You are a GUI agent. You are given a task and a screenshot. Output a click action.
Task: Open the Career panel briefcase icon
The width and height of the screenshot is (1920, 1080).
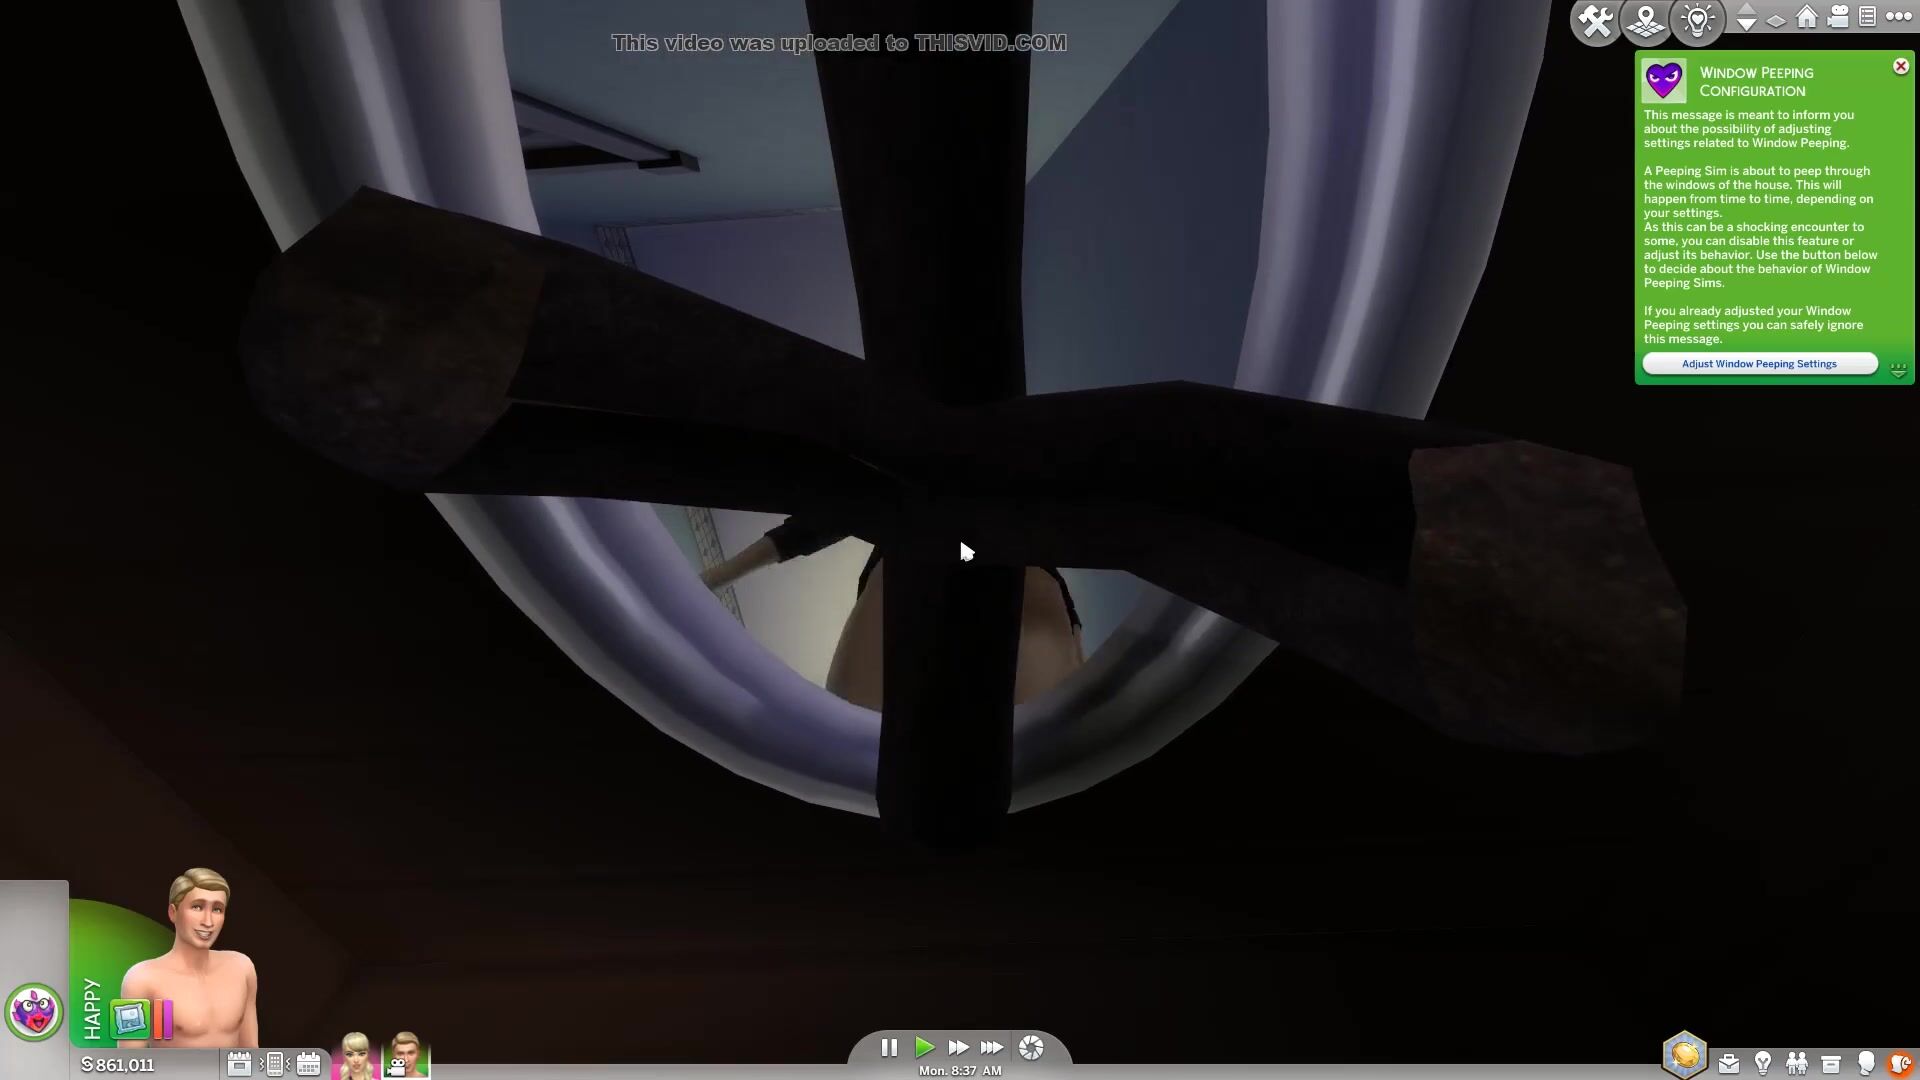coord(1729,1063)
